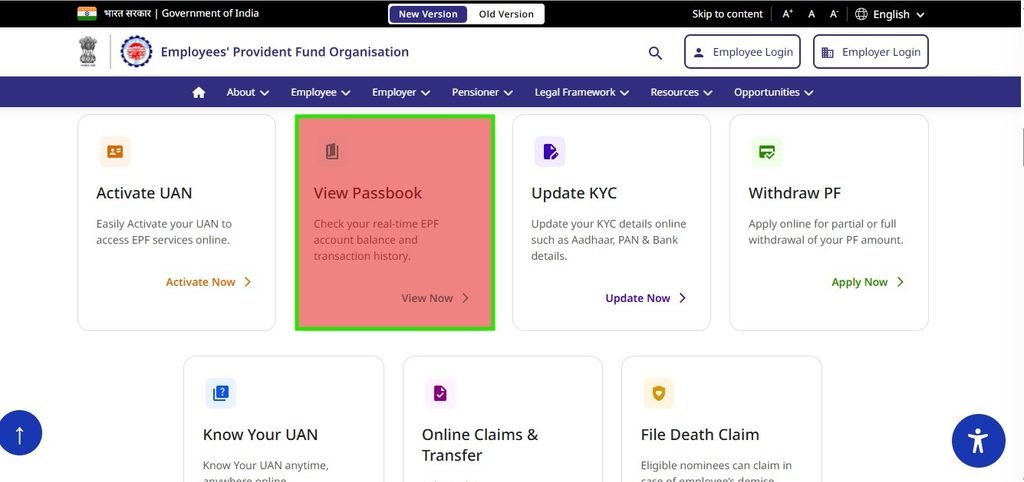Click the View Passbook book icon
The image size is (1024, 482).
332,152
